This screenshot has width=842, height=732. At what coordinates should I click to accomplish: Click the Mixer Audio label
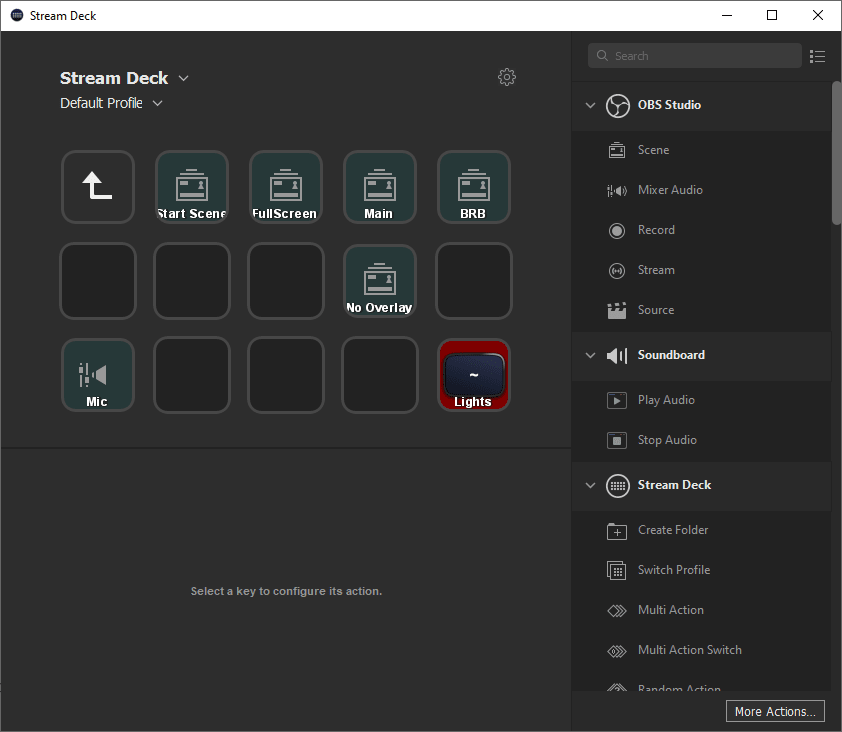pos(670,190)
